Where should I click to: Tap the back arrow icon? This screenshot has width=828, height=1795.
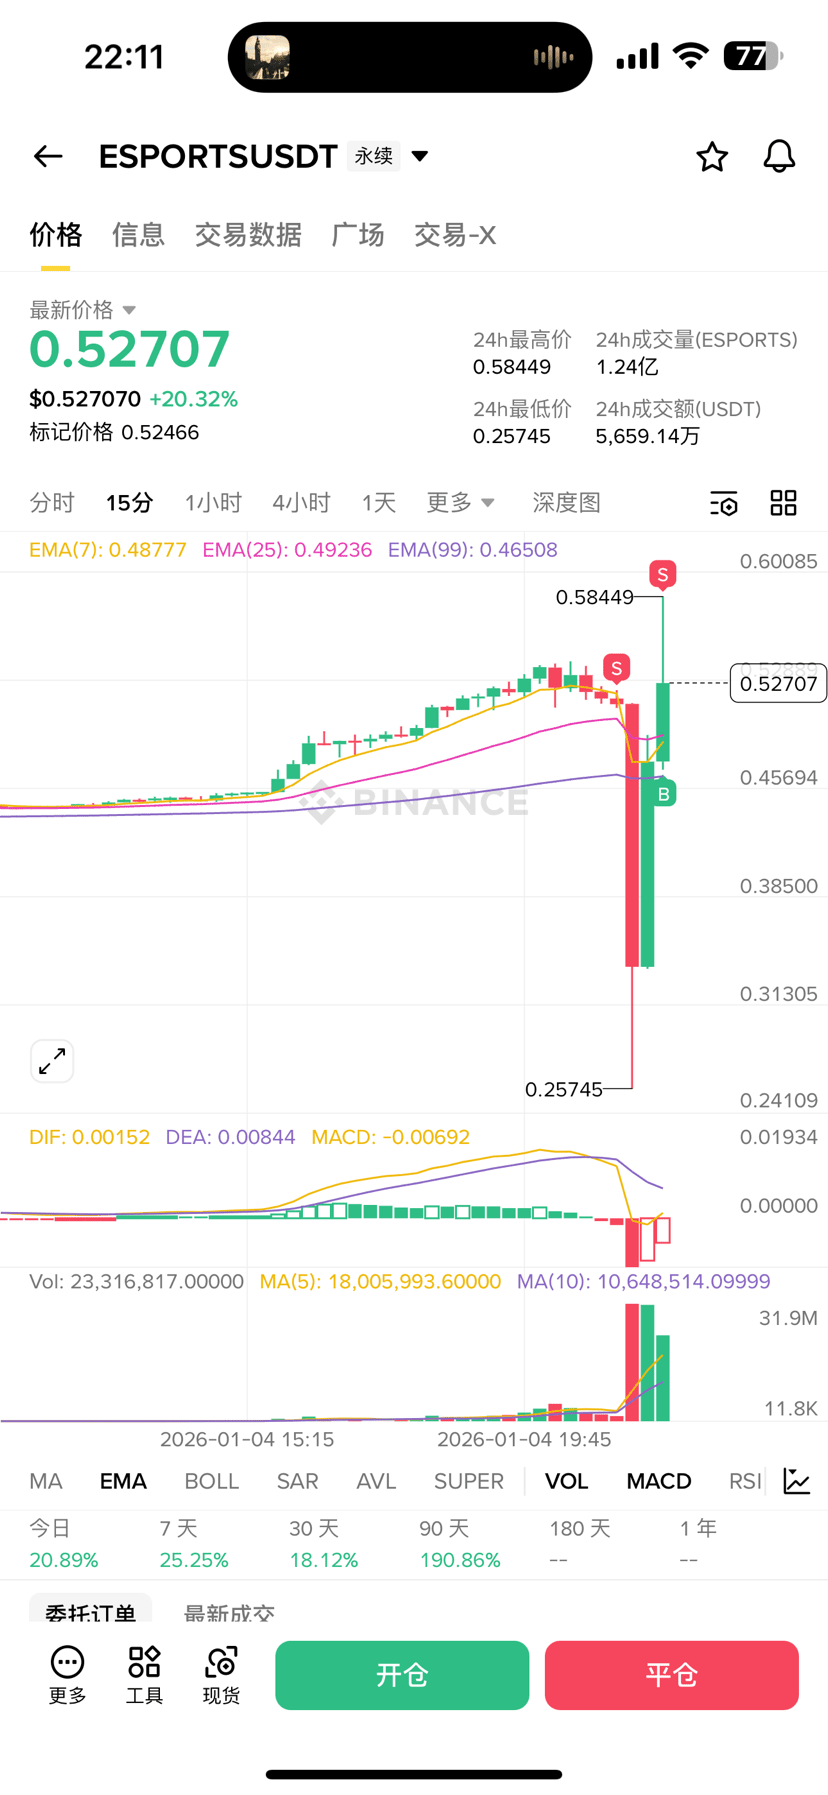coord(48,156)
